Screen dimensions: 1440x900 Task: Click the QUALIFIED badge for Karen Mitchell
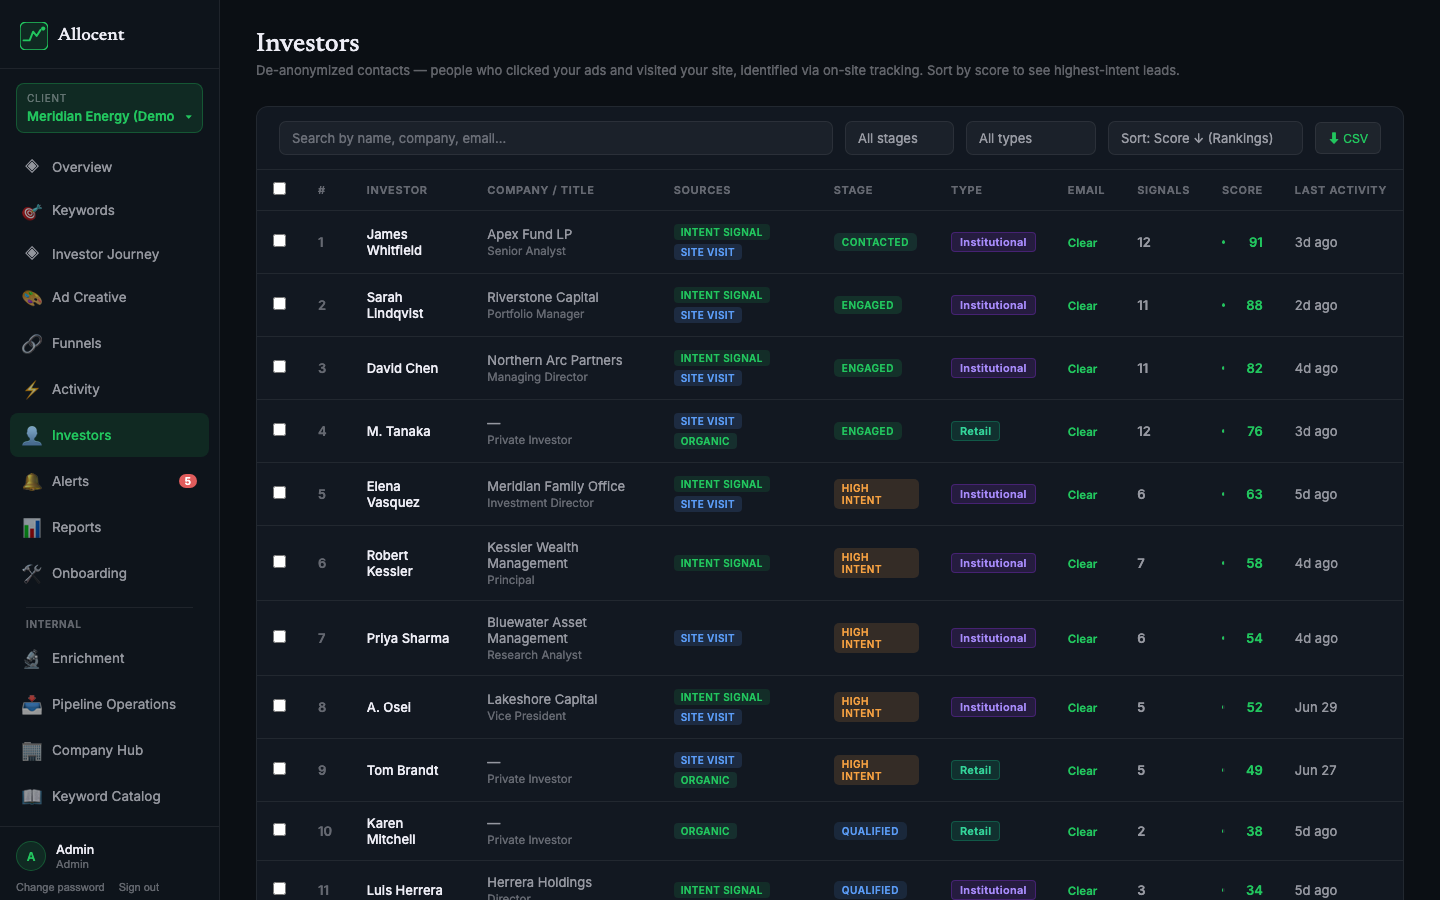click(x=870, y=831)
